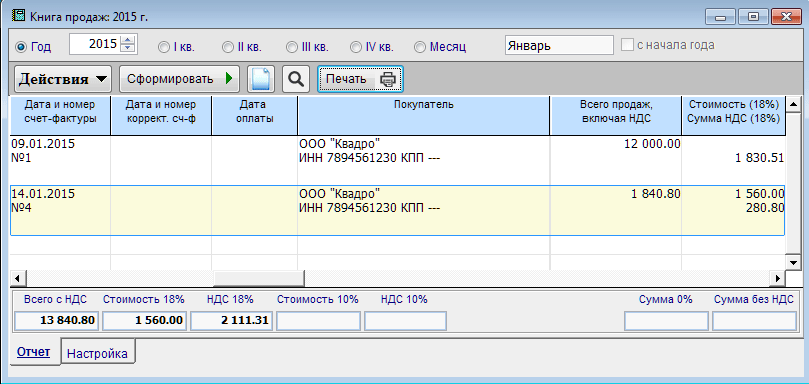
Task: Click the Всего продаж, включая НДС header
Action: (x=616, y=116)
